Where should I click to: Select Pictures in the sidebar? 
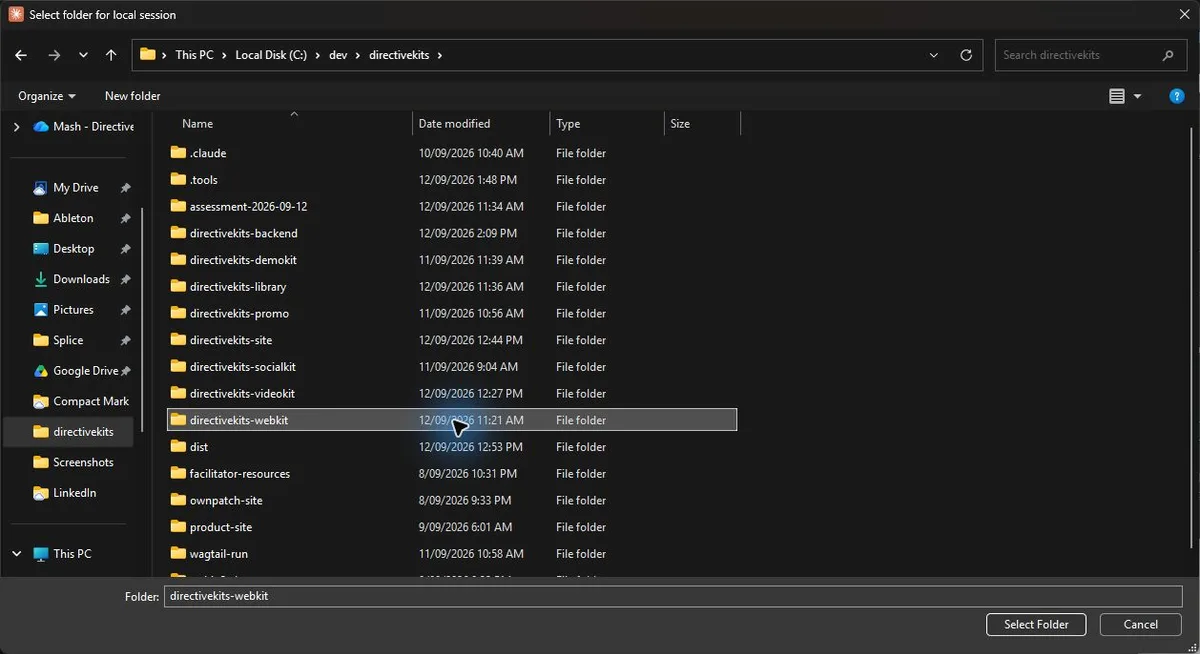(x=73, y=310)
